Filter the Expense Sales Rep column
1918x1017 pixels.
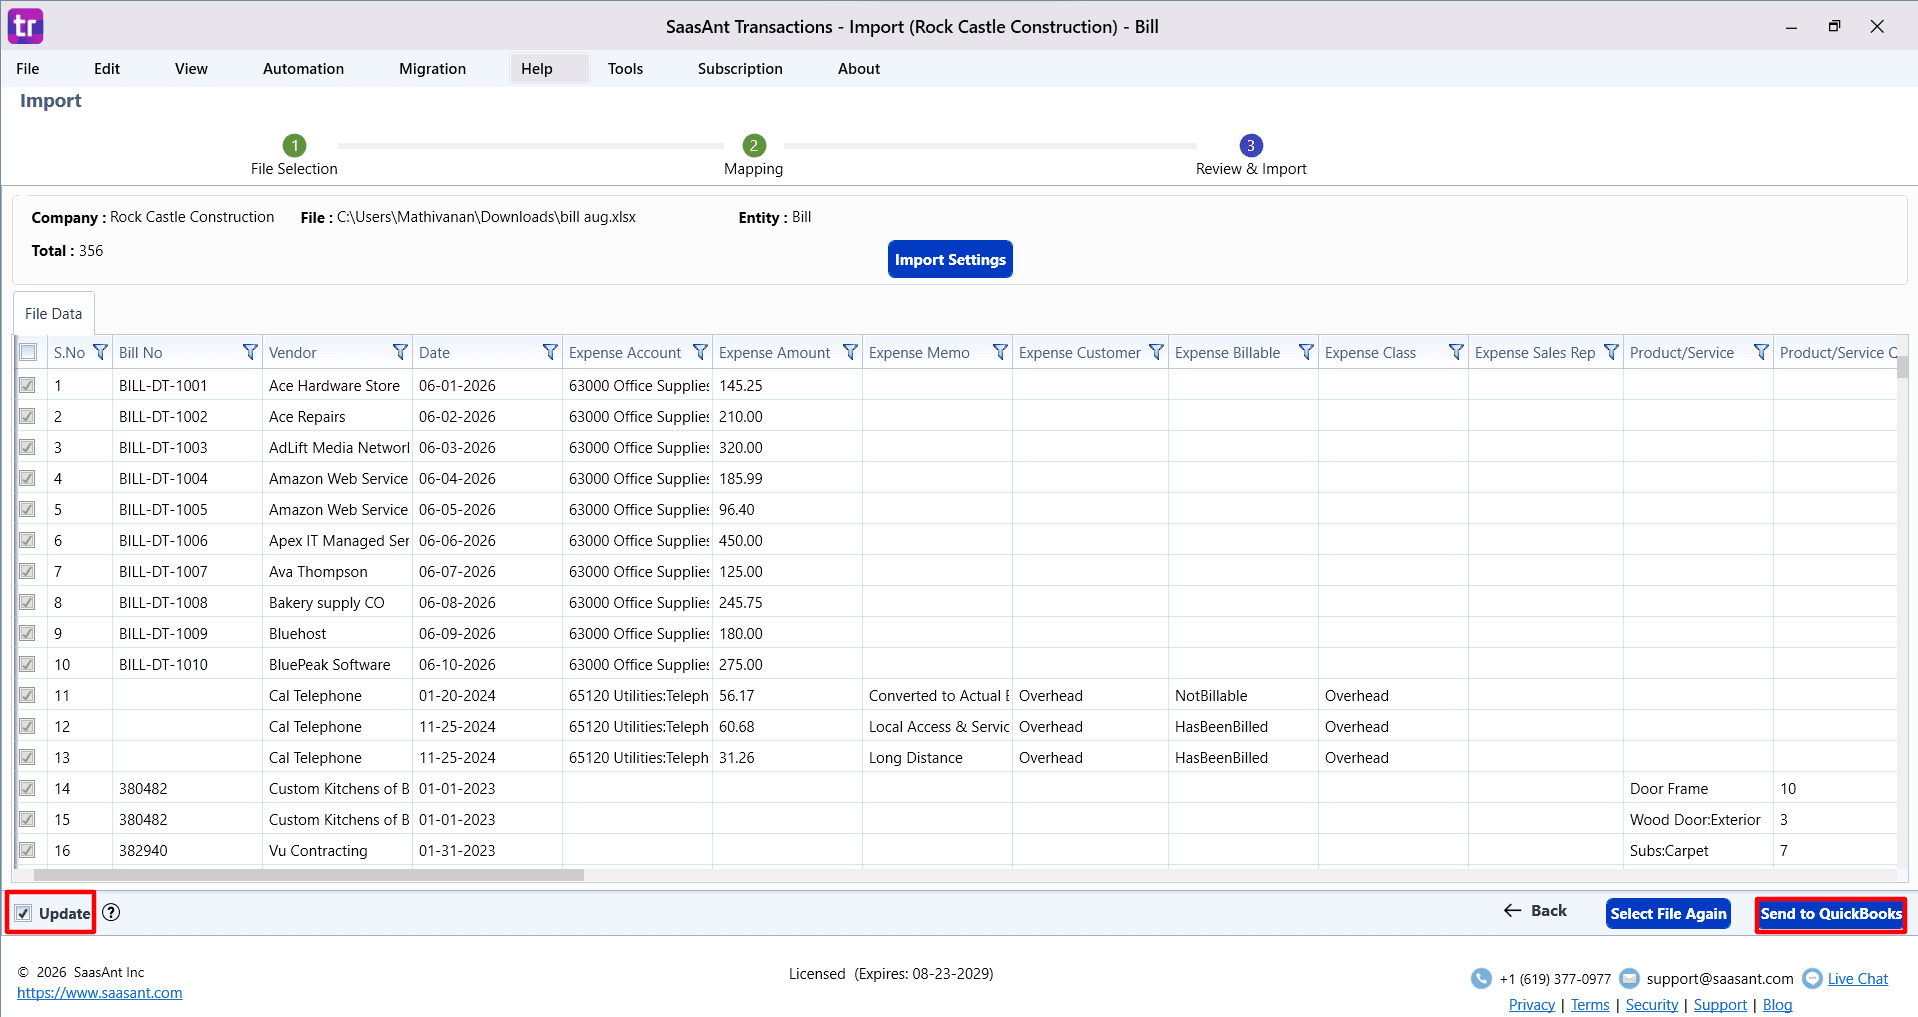click(x=1611, y=352)
